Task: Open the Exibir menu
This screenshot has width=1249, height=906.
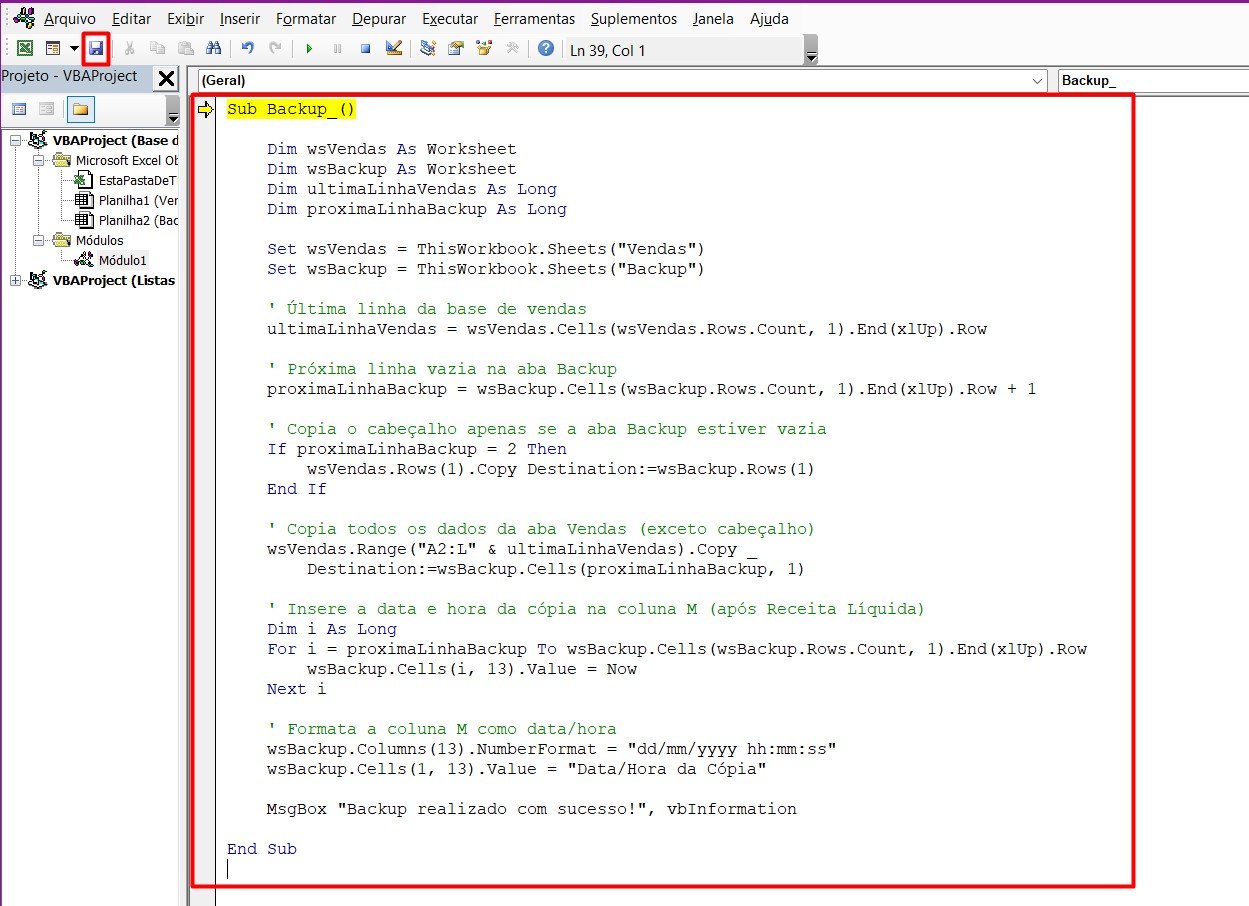Action: click(x=185, y=19)
